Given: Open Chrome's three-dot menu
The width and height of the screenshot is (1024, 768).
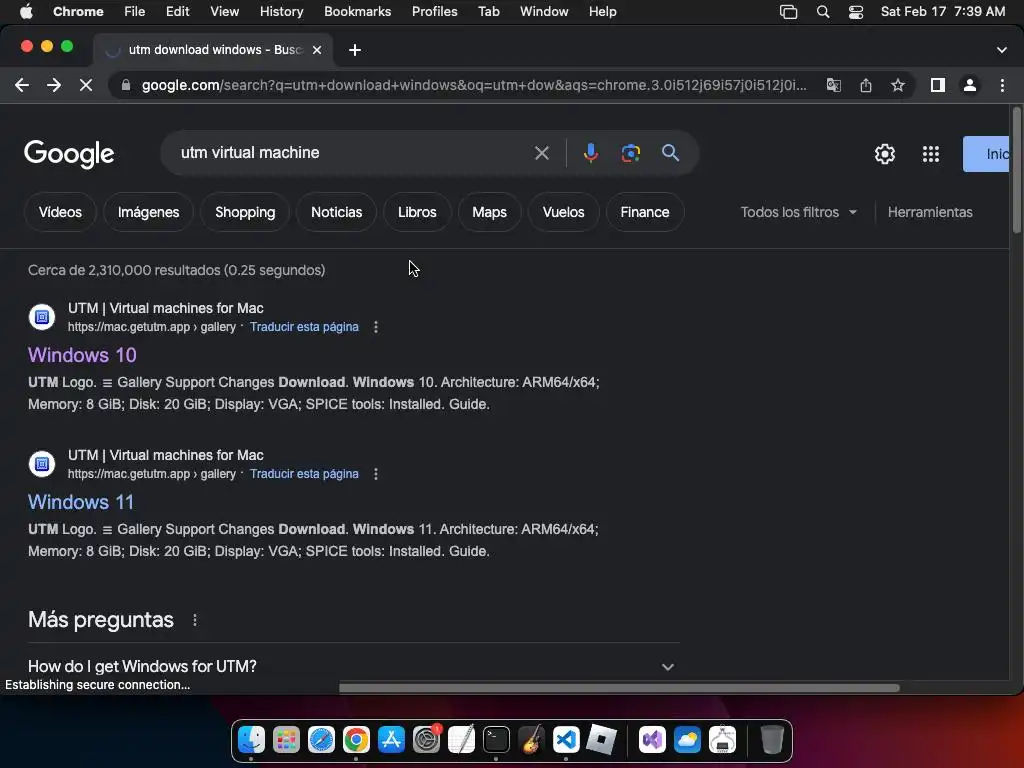Looking at the screenshot, I should tap(1002, 85).
